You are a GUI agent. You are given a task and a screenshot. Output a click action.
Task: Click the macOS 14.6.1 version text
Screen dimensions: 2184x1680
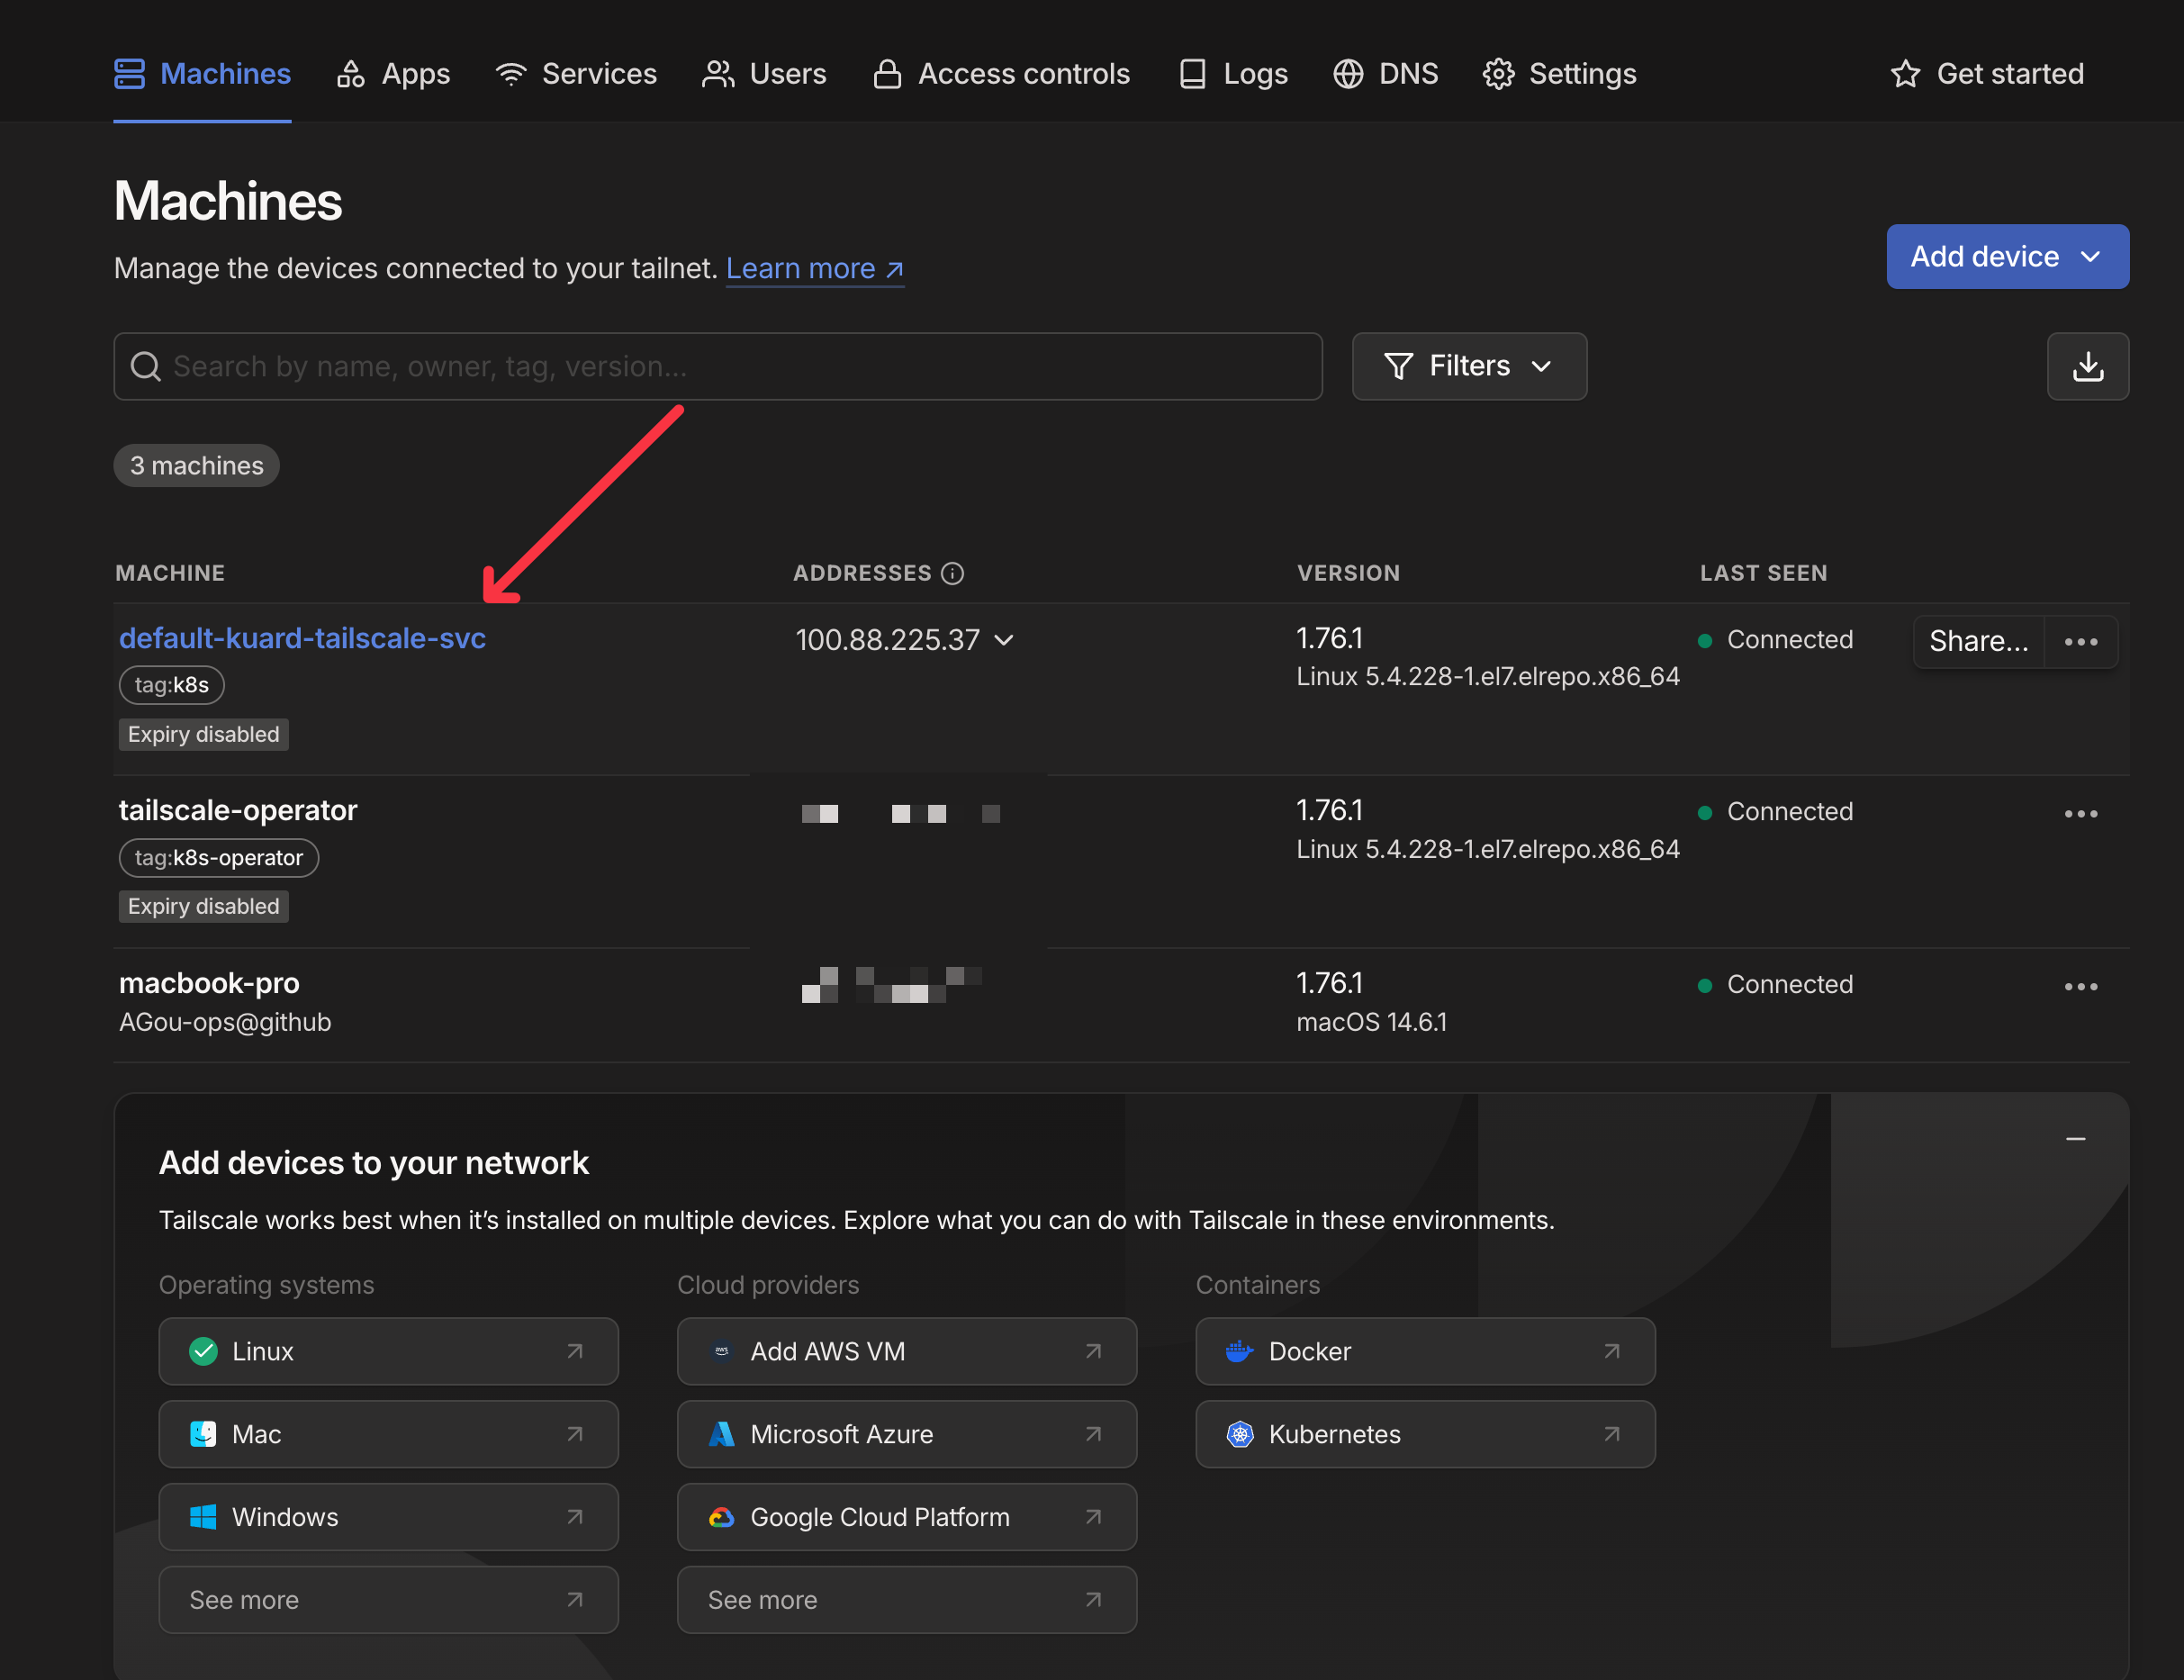(1371, 1022)
